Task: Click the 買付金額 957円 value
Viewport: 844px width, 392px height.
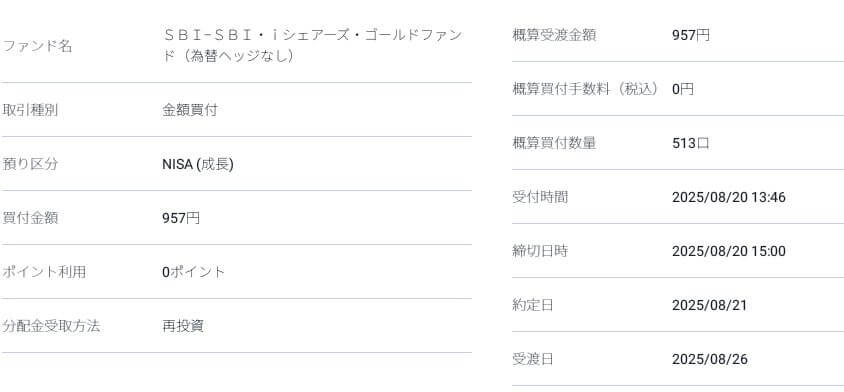Action: point(181,218)
